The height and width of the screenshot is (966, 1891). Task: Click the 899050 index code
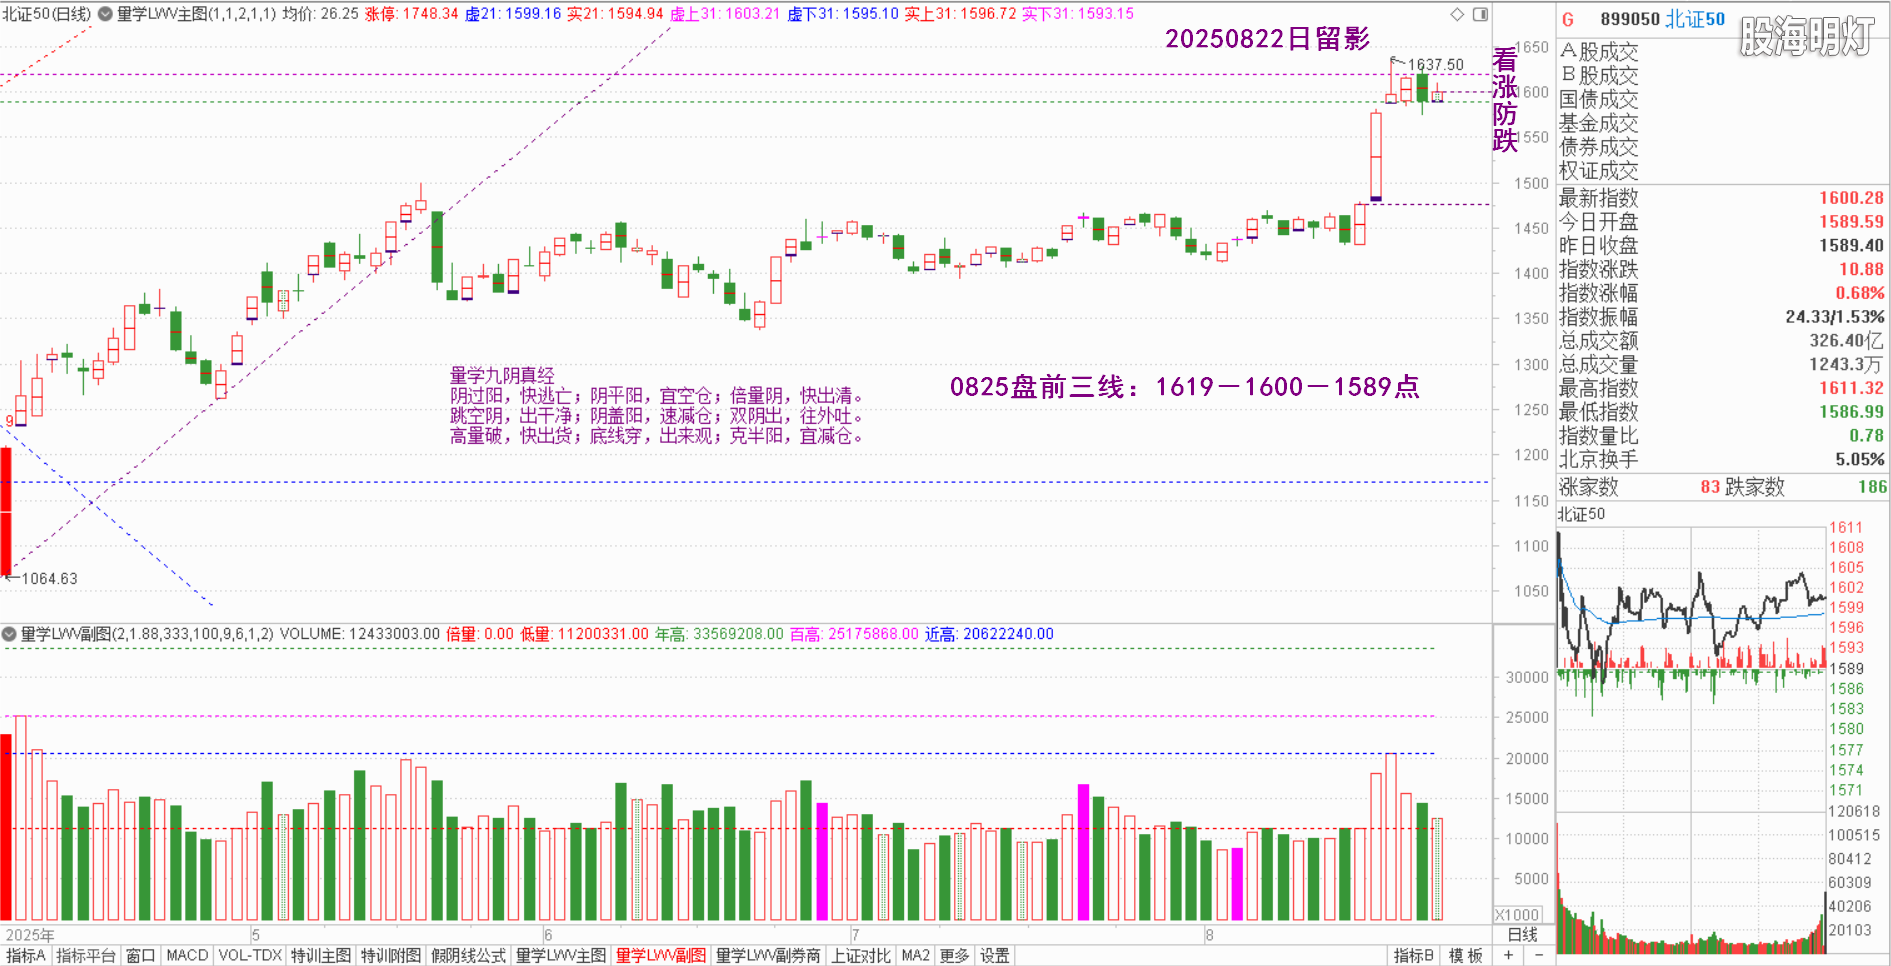click(x=1630, y=19)
